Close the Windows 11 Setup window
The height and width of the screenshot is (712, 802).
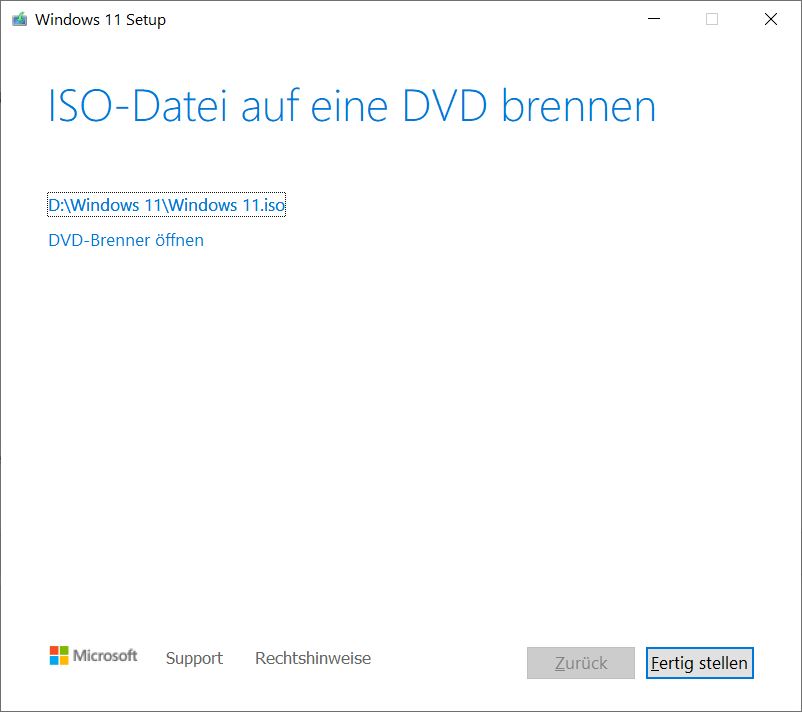pyautogui.click(x=771, y=19)
